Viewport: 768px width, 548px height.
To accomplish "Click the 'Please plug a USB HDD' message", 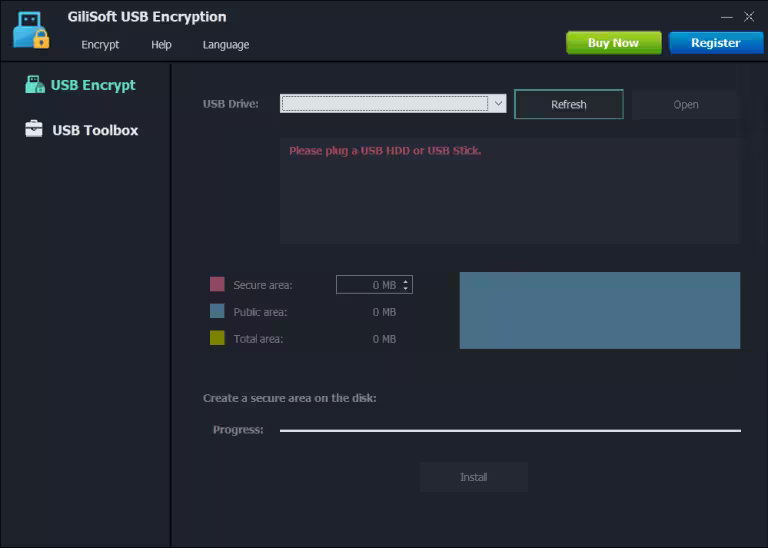I will [x=385, y=151].
